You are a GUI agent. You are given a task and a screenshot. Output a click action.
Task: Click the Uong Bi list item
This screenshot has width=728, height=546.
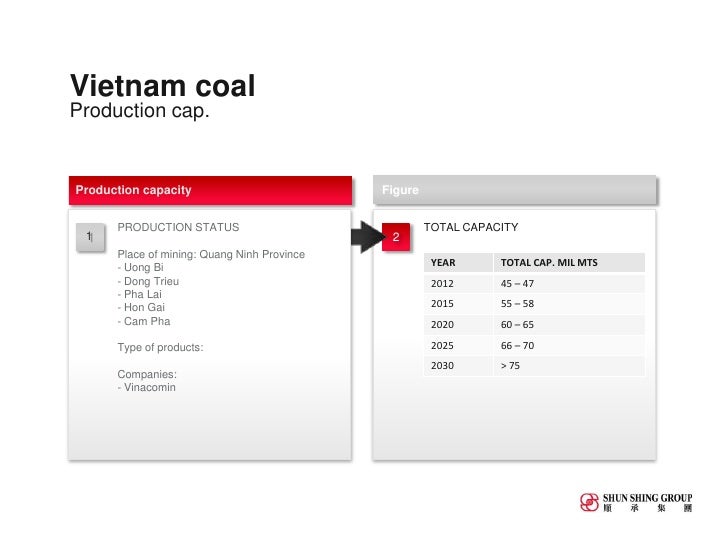[x=141, y=267]
